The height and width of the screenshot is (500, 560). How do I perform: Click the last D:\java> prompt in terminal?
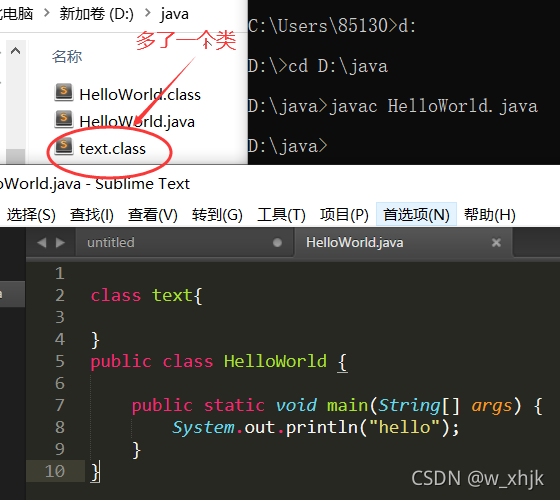288,146
